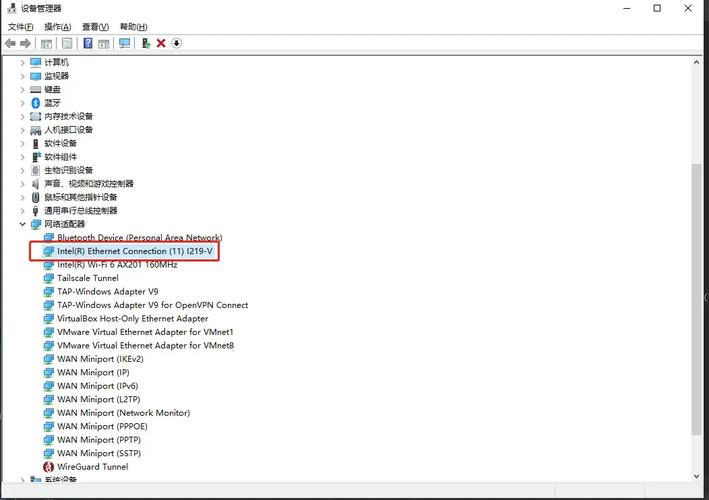The height and width of the screenshot is (500, 709).
Task: Close the Device Manager window
Action: click(x=688, y=8)
